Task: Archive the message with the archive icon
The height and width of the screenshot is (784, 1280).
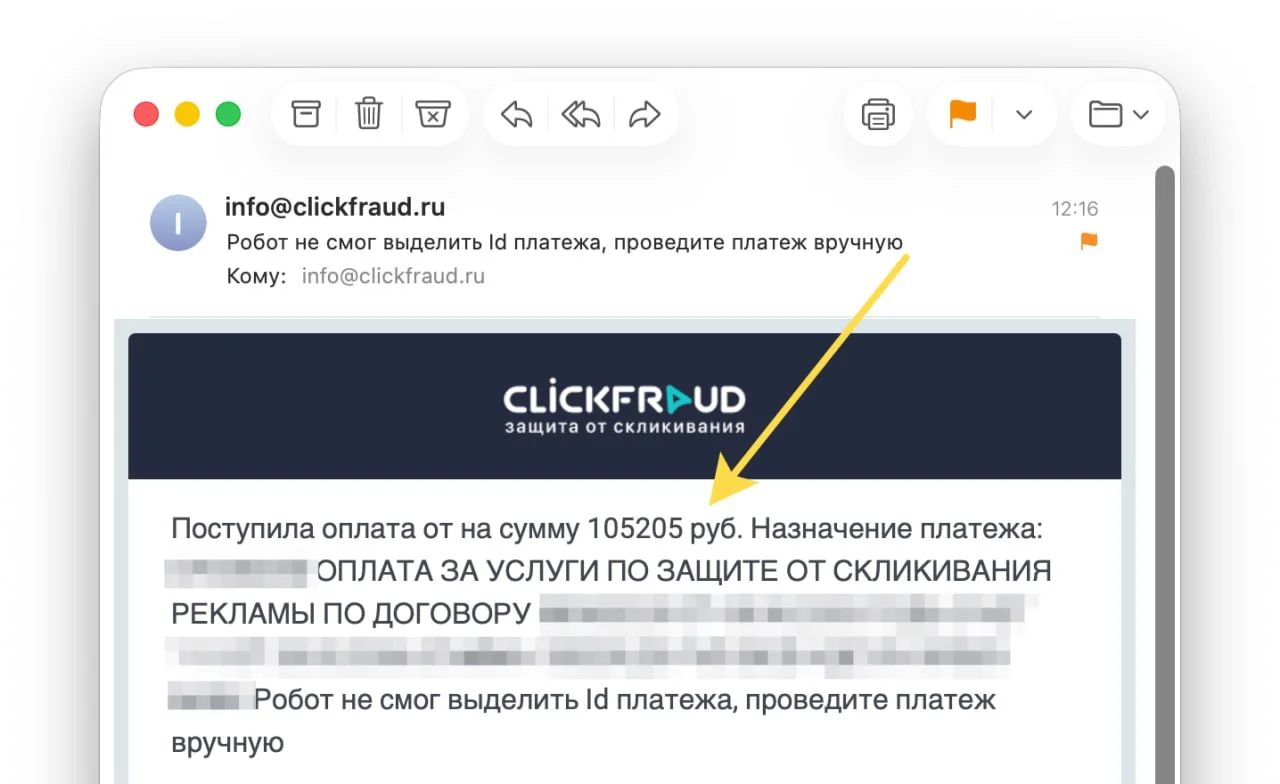Action: pyautogui.click(x=306, y=114)
